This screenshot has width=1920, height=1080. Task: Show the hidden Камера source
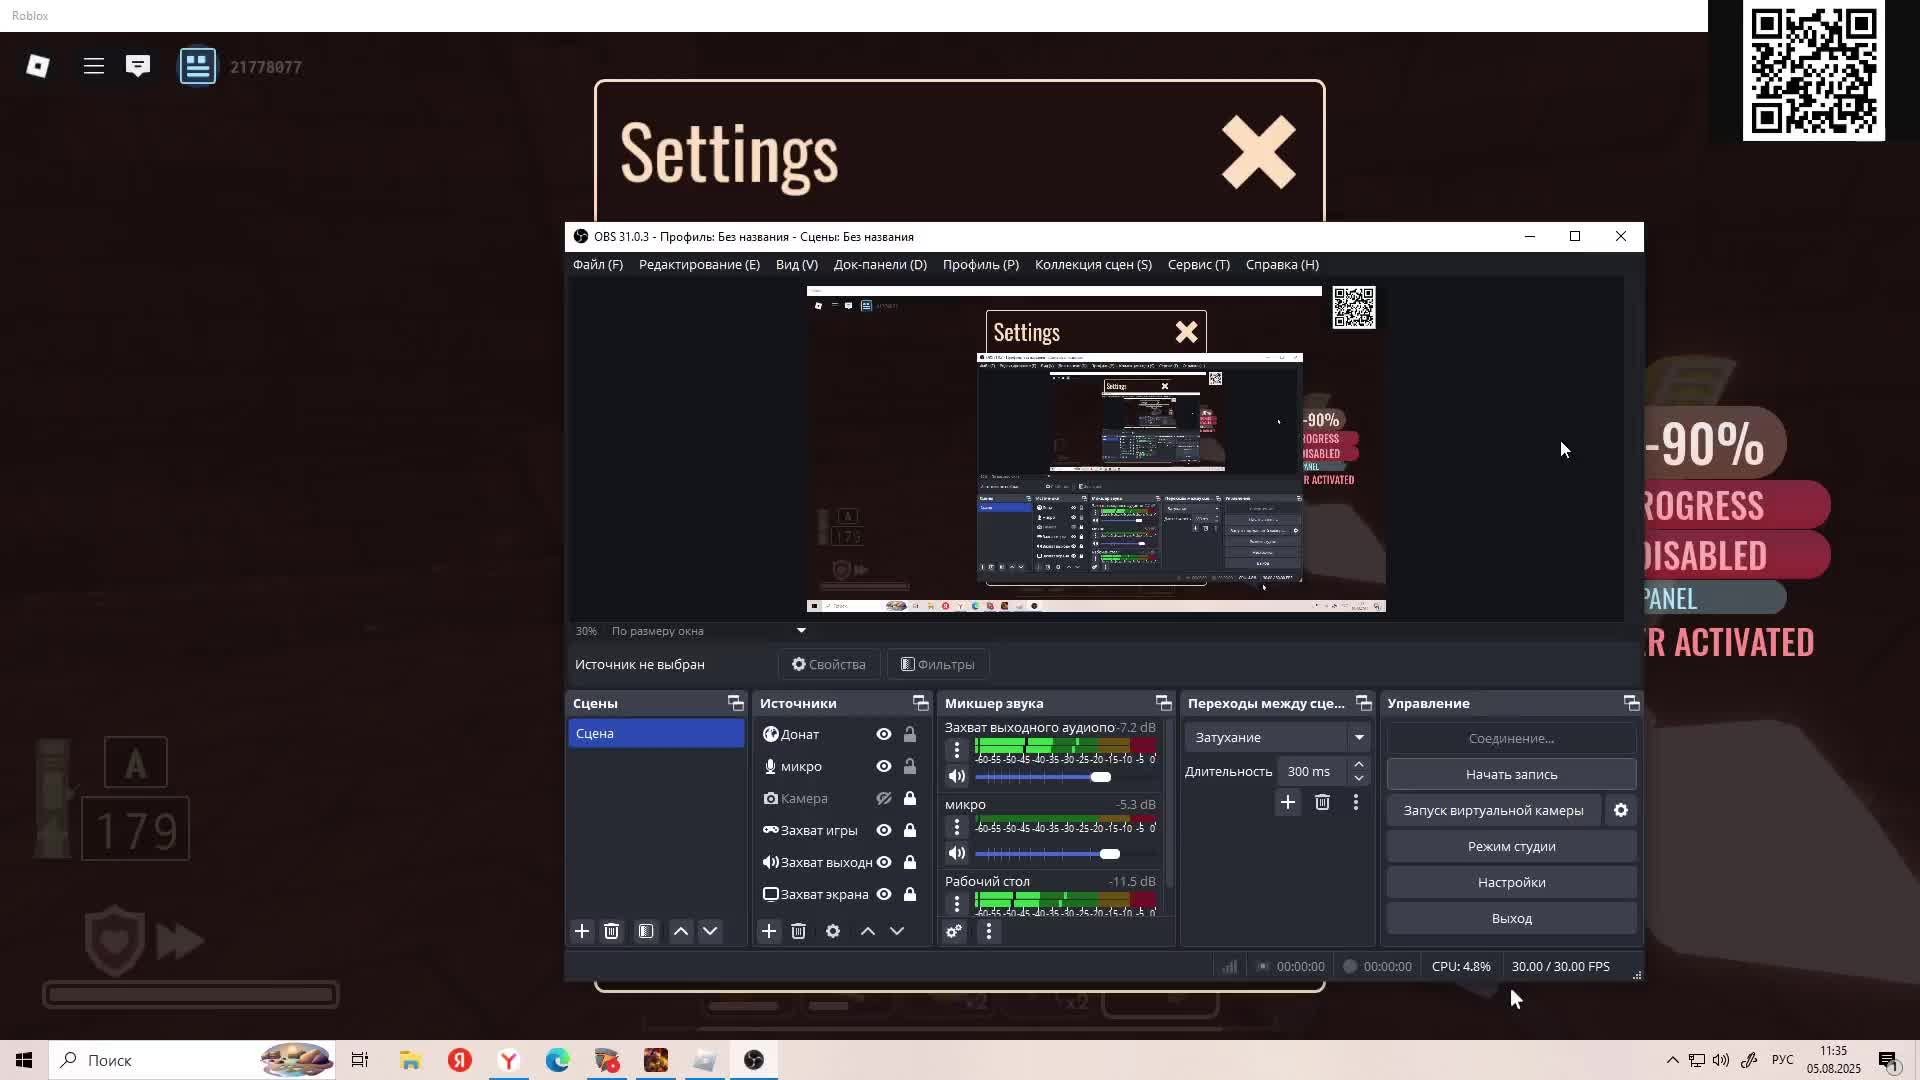point(884,798)
